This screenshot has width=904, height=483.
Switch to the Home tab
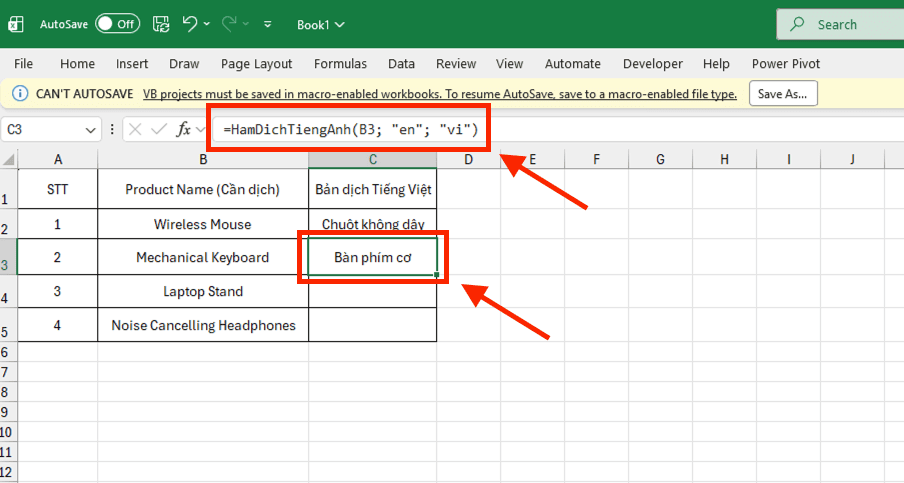[x=77, y=63]
